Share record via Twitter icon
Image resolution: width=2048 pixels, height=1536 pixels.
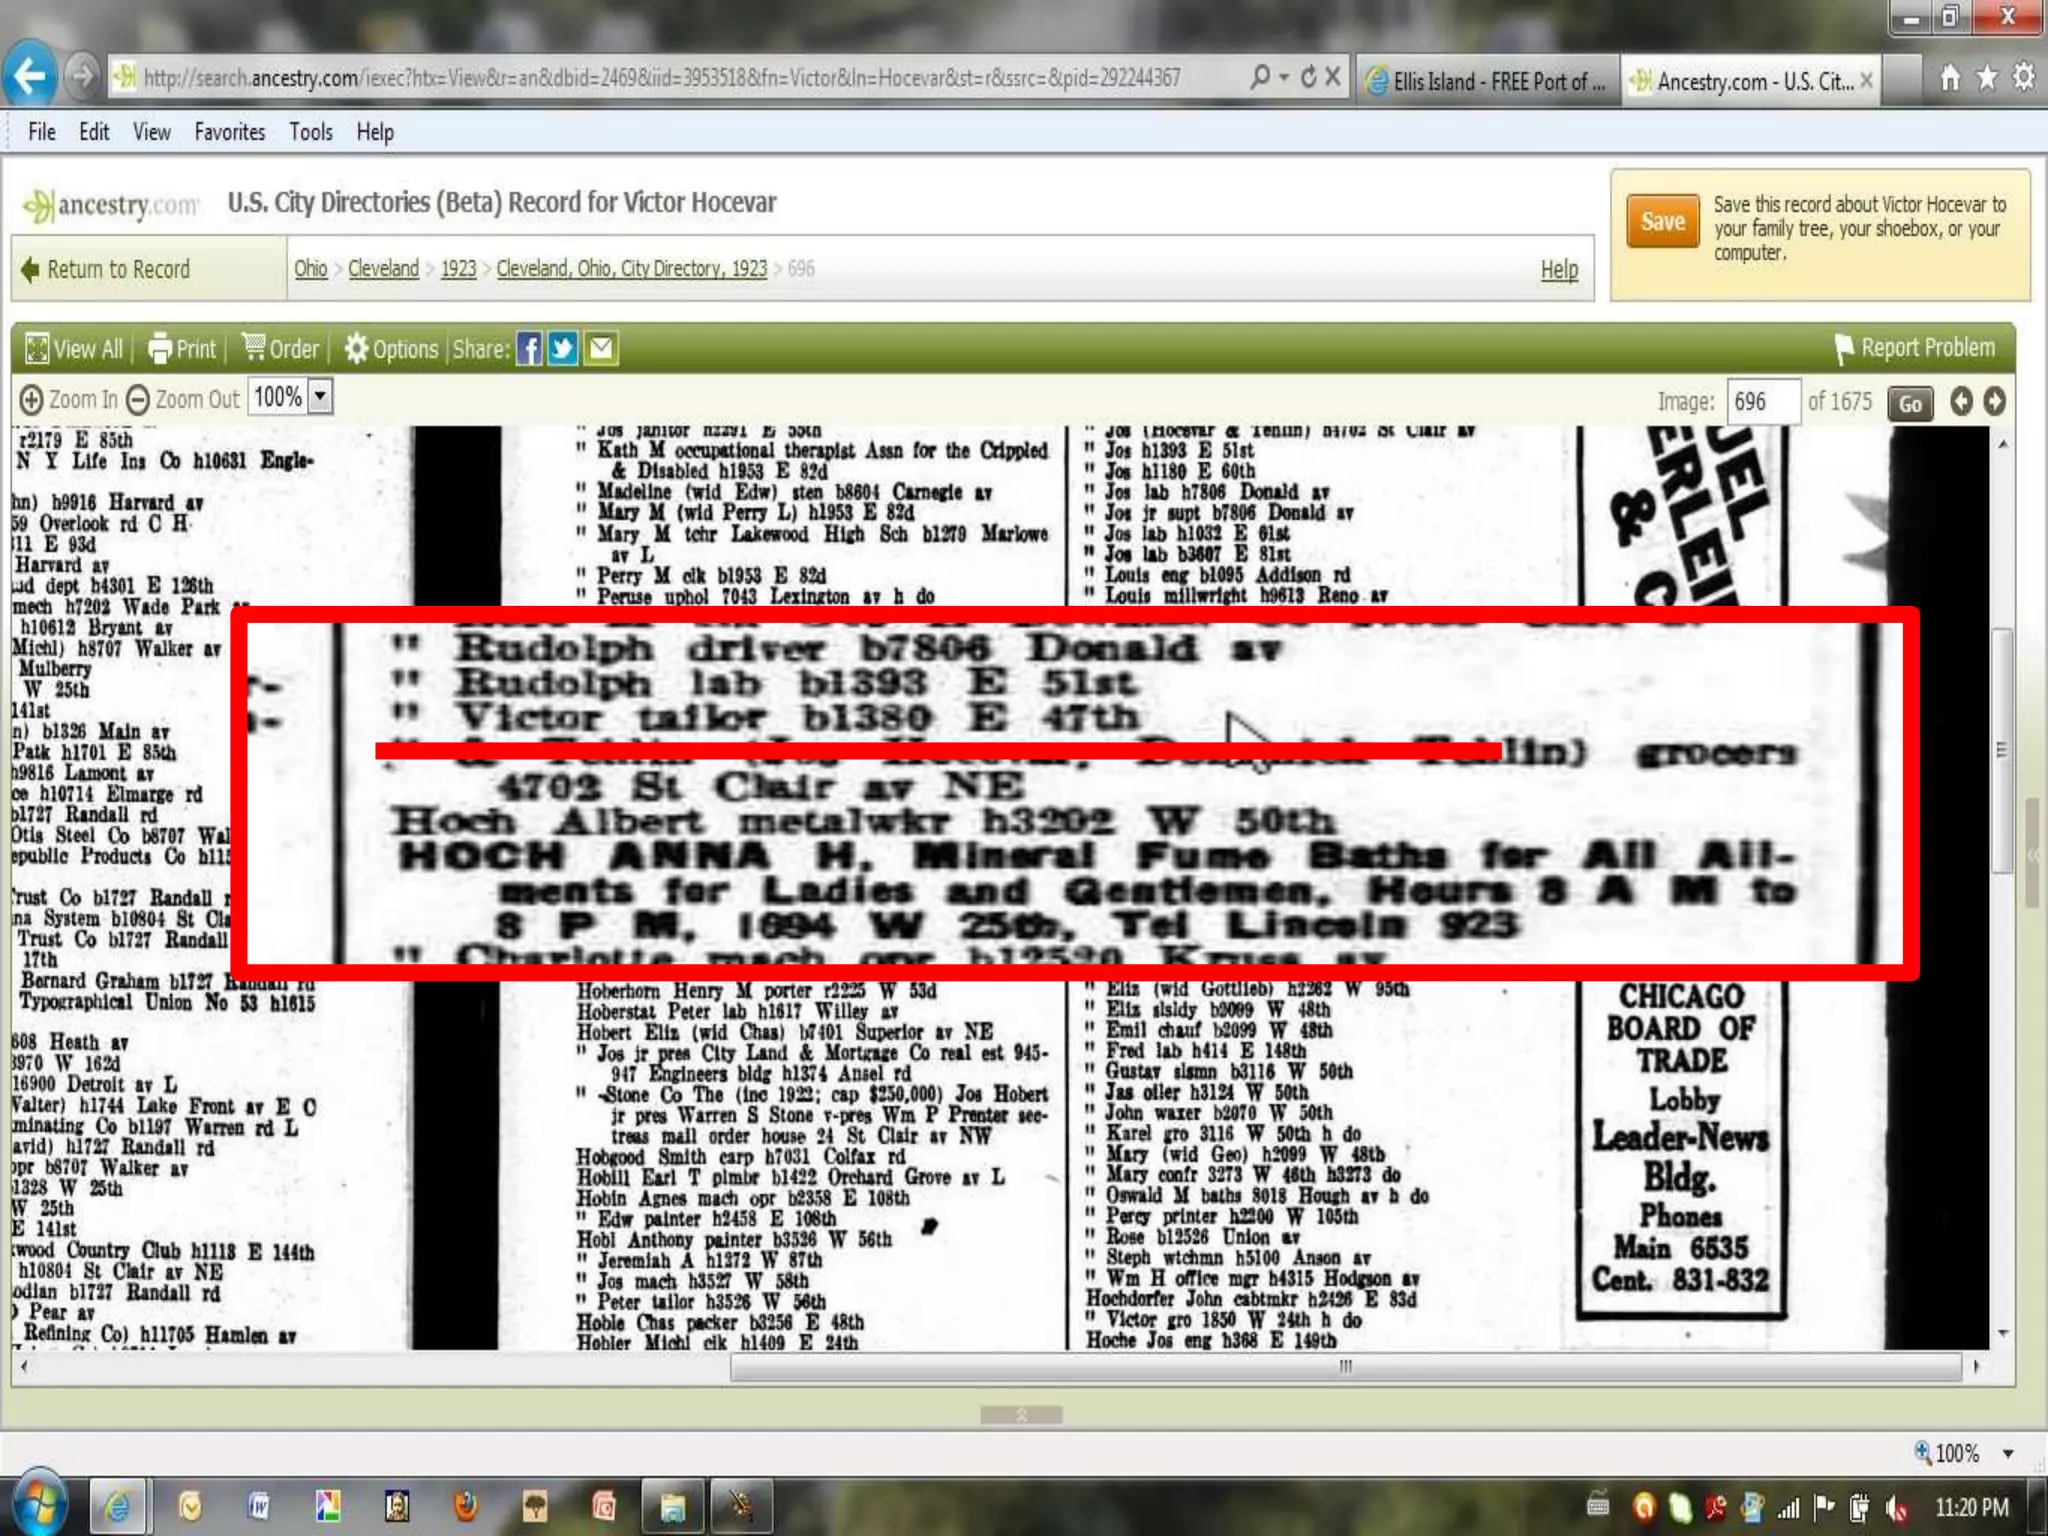coord(563,349)
